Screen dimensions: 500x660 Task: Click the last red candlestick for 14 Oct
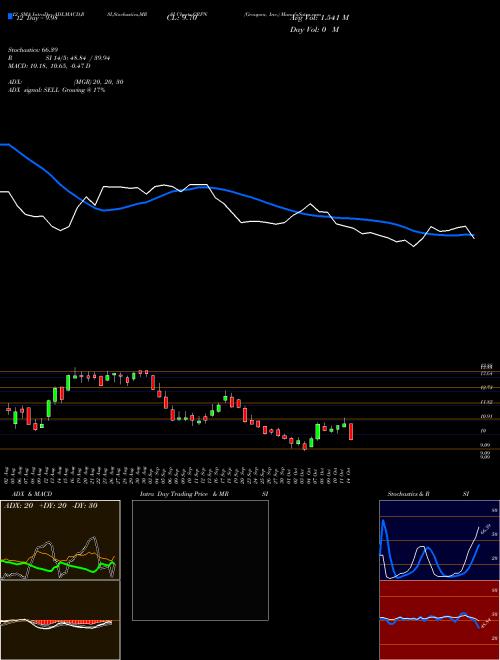(351, 431)
